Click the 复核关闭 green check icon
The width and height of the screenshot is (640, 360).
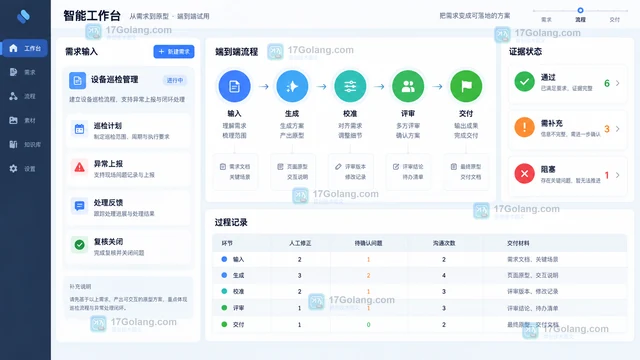[80, 245]
